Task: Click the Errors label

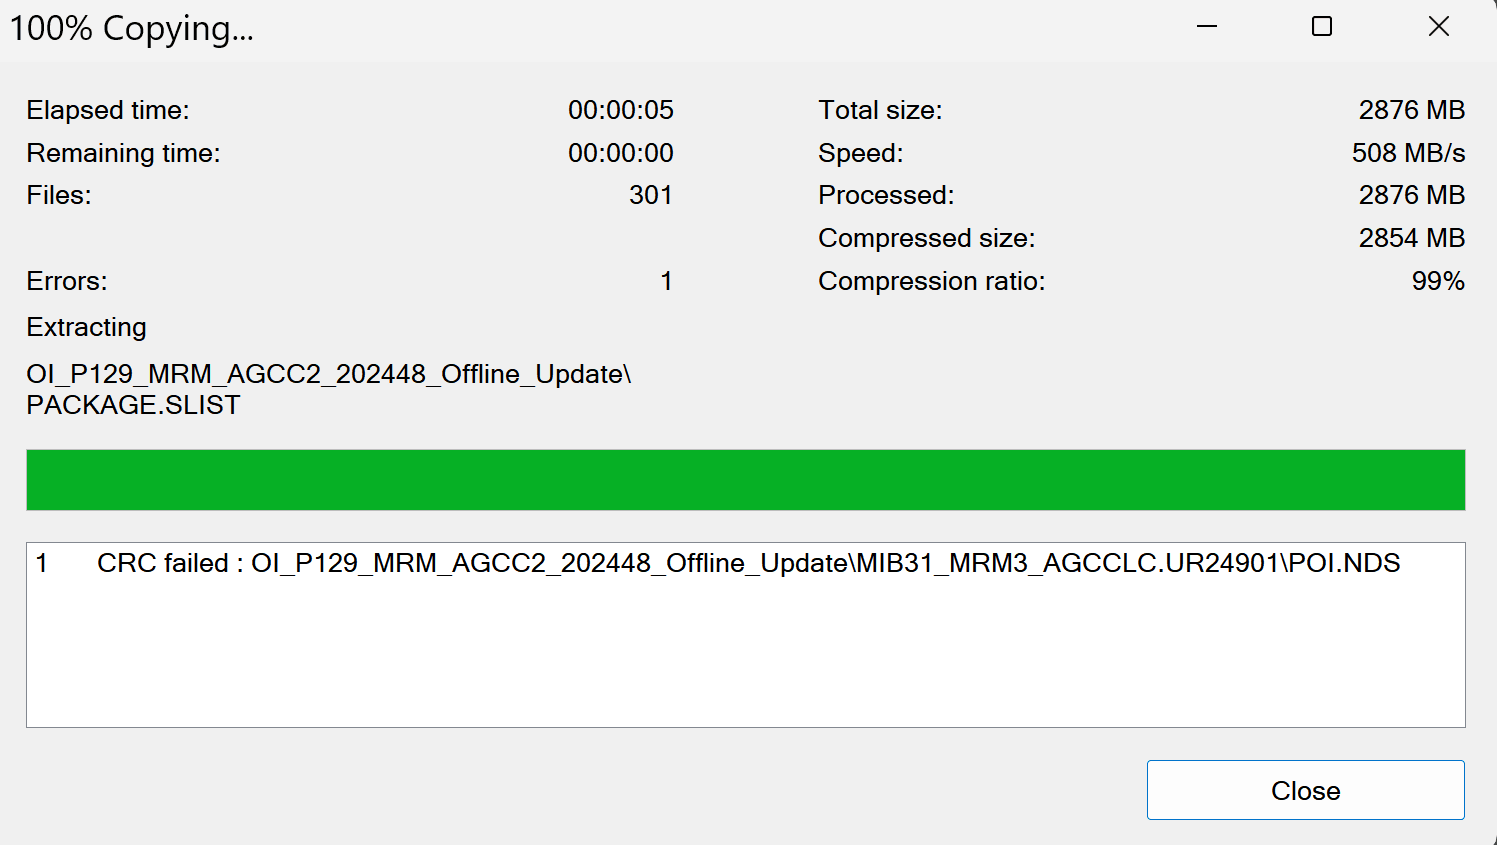Action: 67,281
